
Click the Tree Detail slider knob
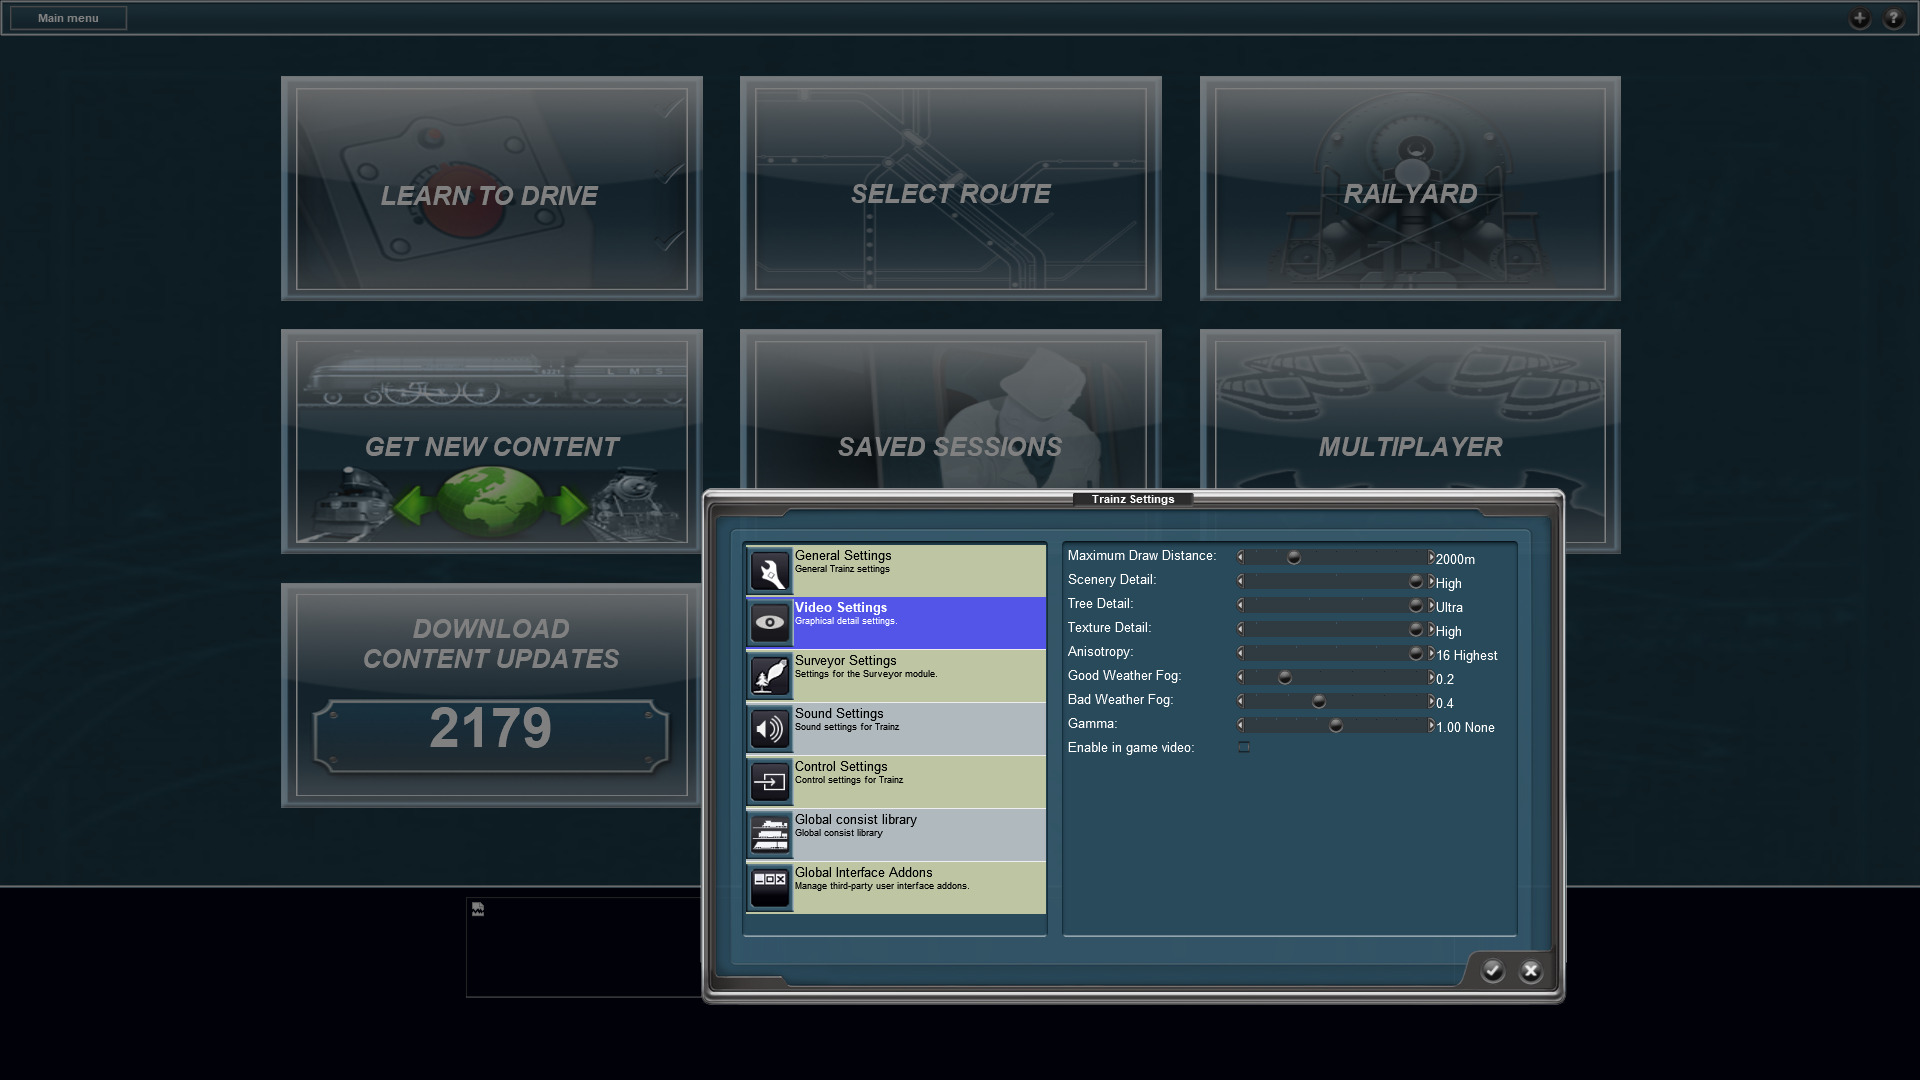point(1416,605)
